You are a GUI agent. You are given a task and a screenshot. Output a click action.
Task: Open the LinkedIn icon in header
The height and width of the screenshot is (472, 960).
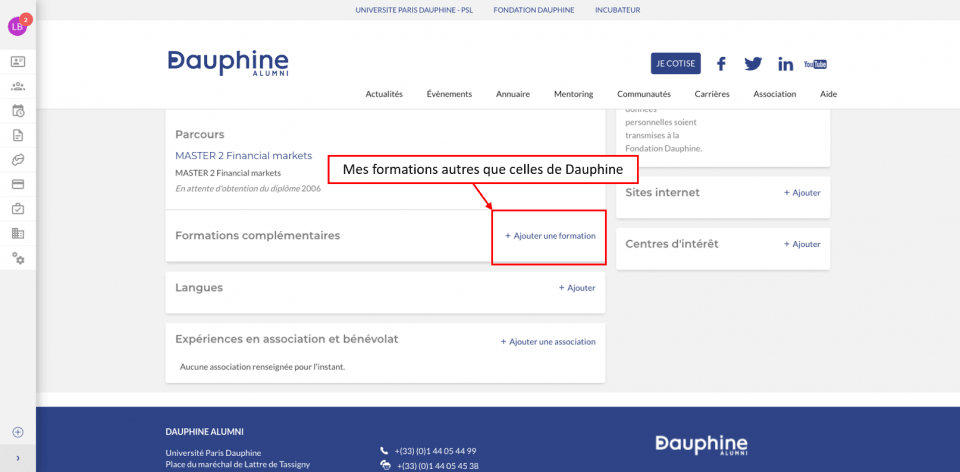coord(786,64)
